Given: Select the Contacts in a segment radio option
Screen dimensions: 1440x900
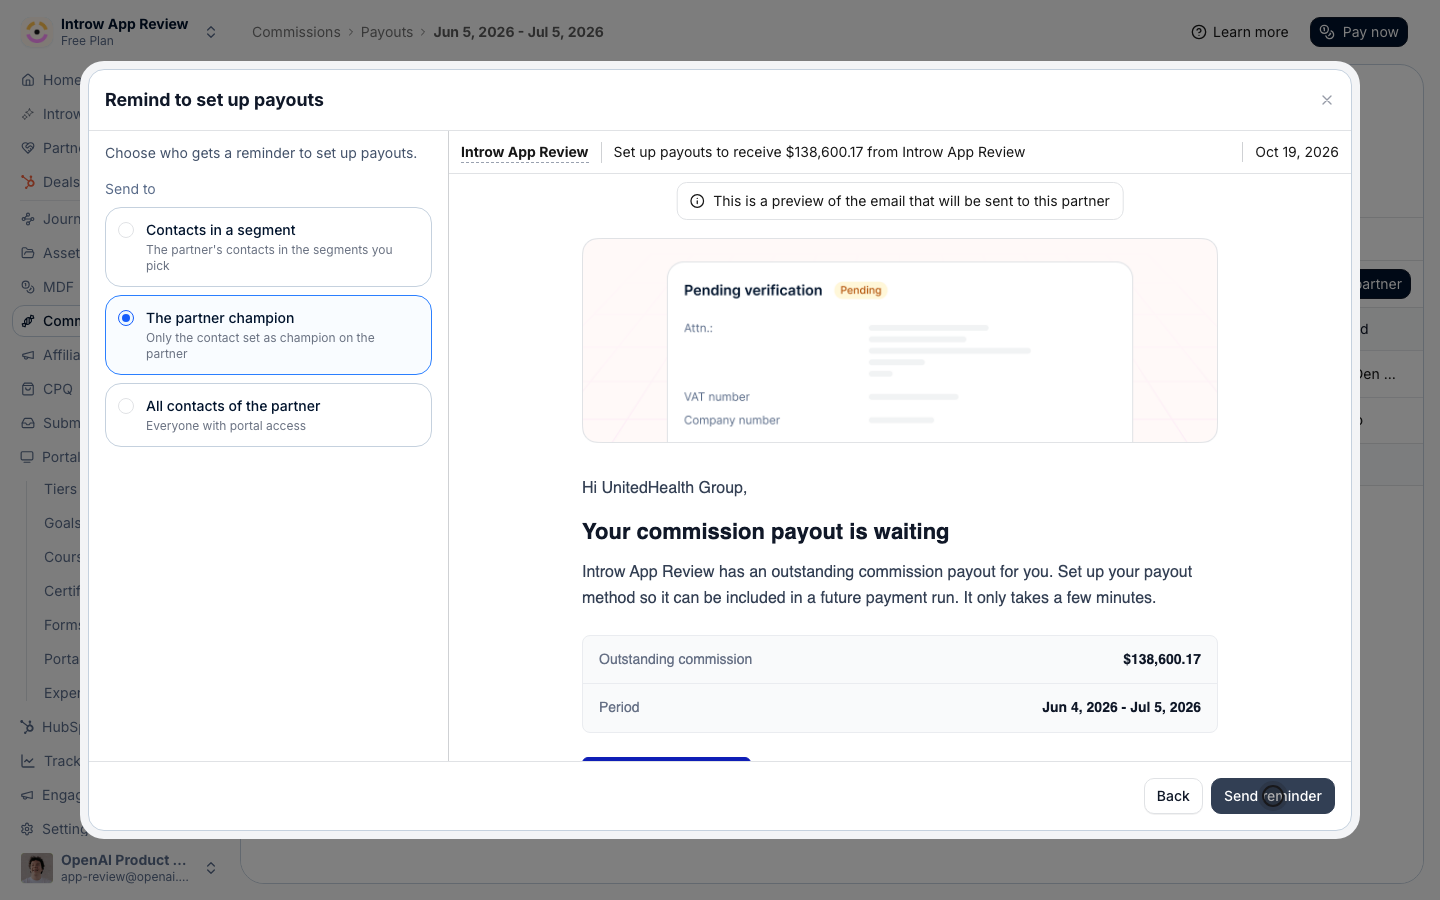Looking at the screenshot, I should [x=268, y=247].
